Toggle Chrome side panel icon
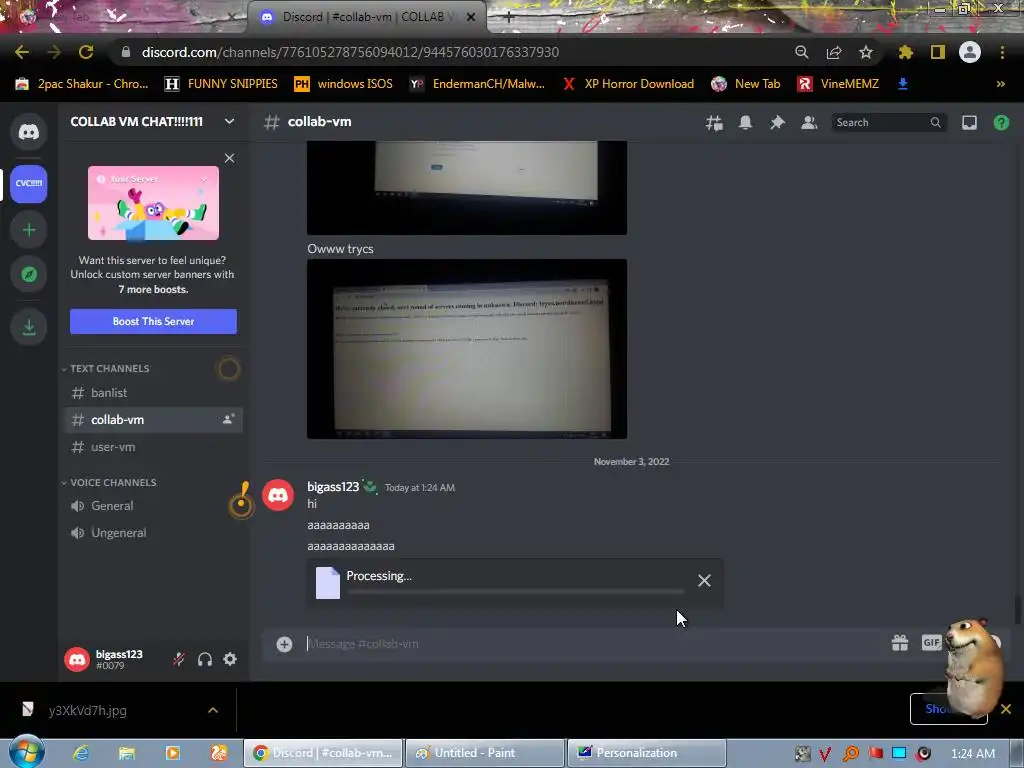Screen dimensions: 1024x768 tap(938, 52)
